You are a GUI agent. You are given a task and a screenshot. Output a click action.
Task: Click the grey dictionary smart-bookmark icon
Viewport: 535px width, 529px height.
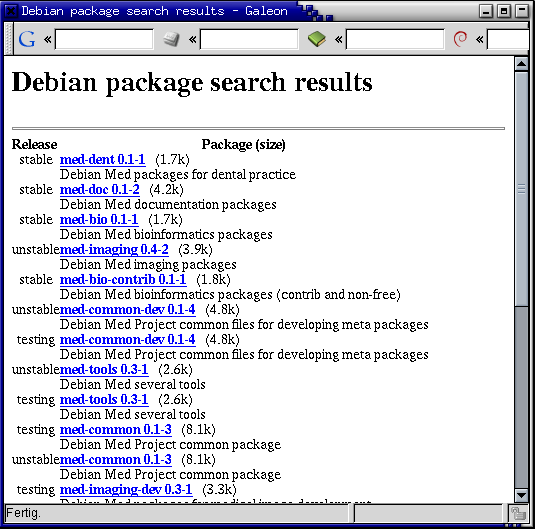coord(171,39)
